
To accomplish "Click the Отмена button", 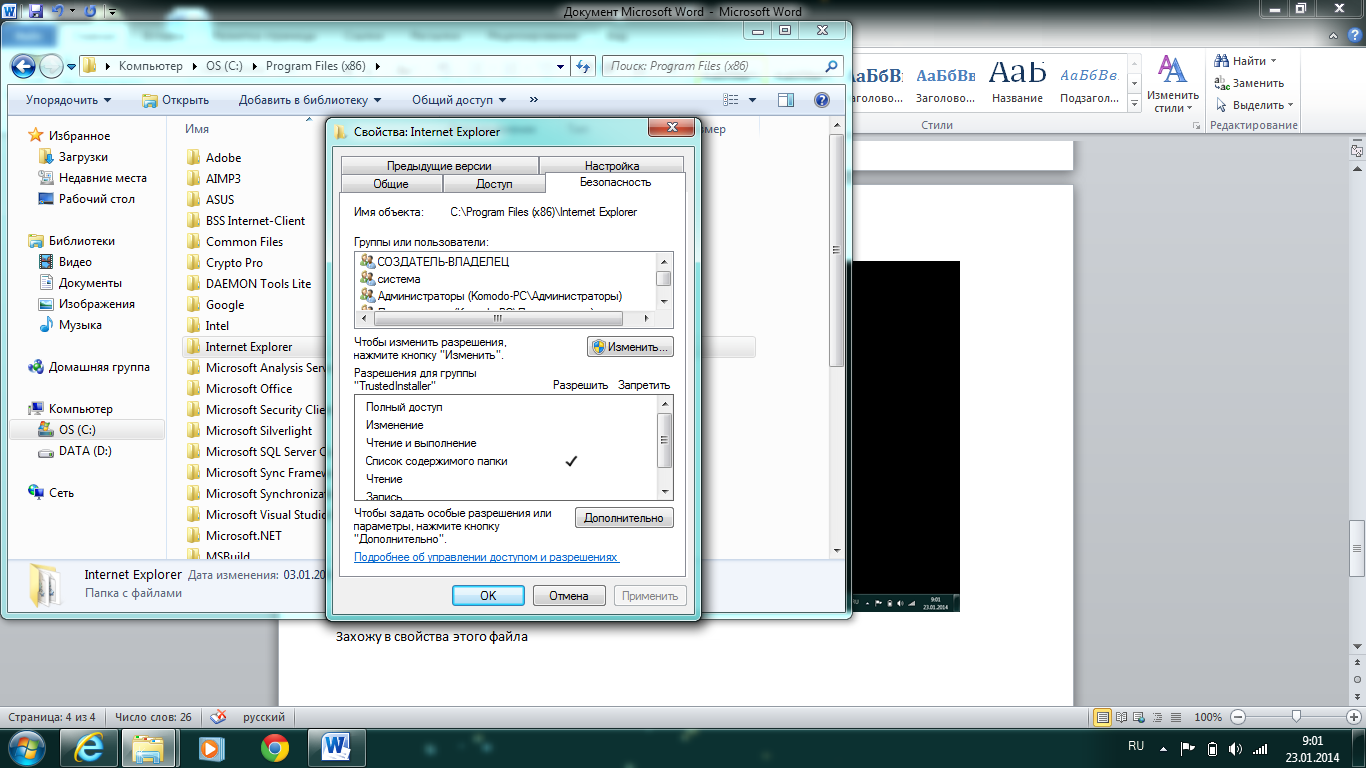I will (x=569, y=595).
